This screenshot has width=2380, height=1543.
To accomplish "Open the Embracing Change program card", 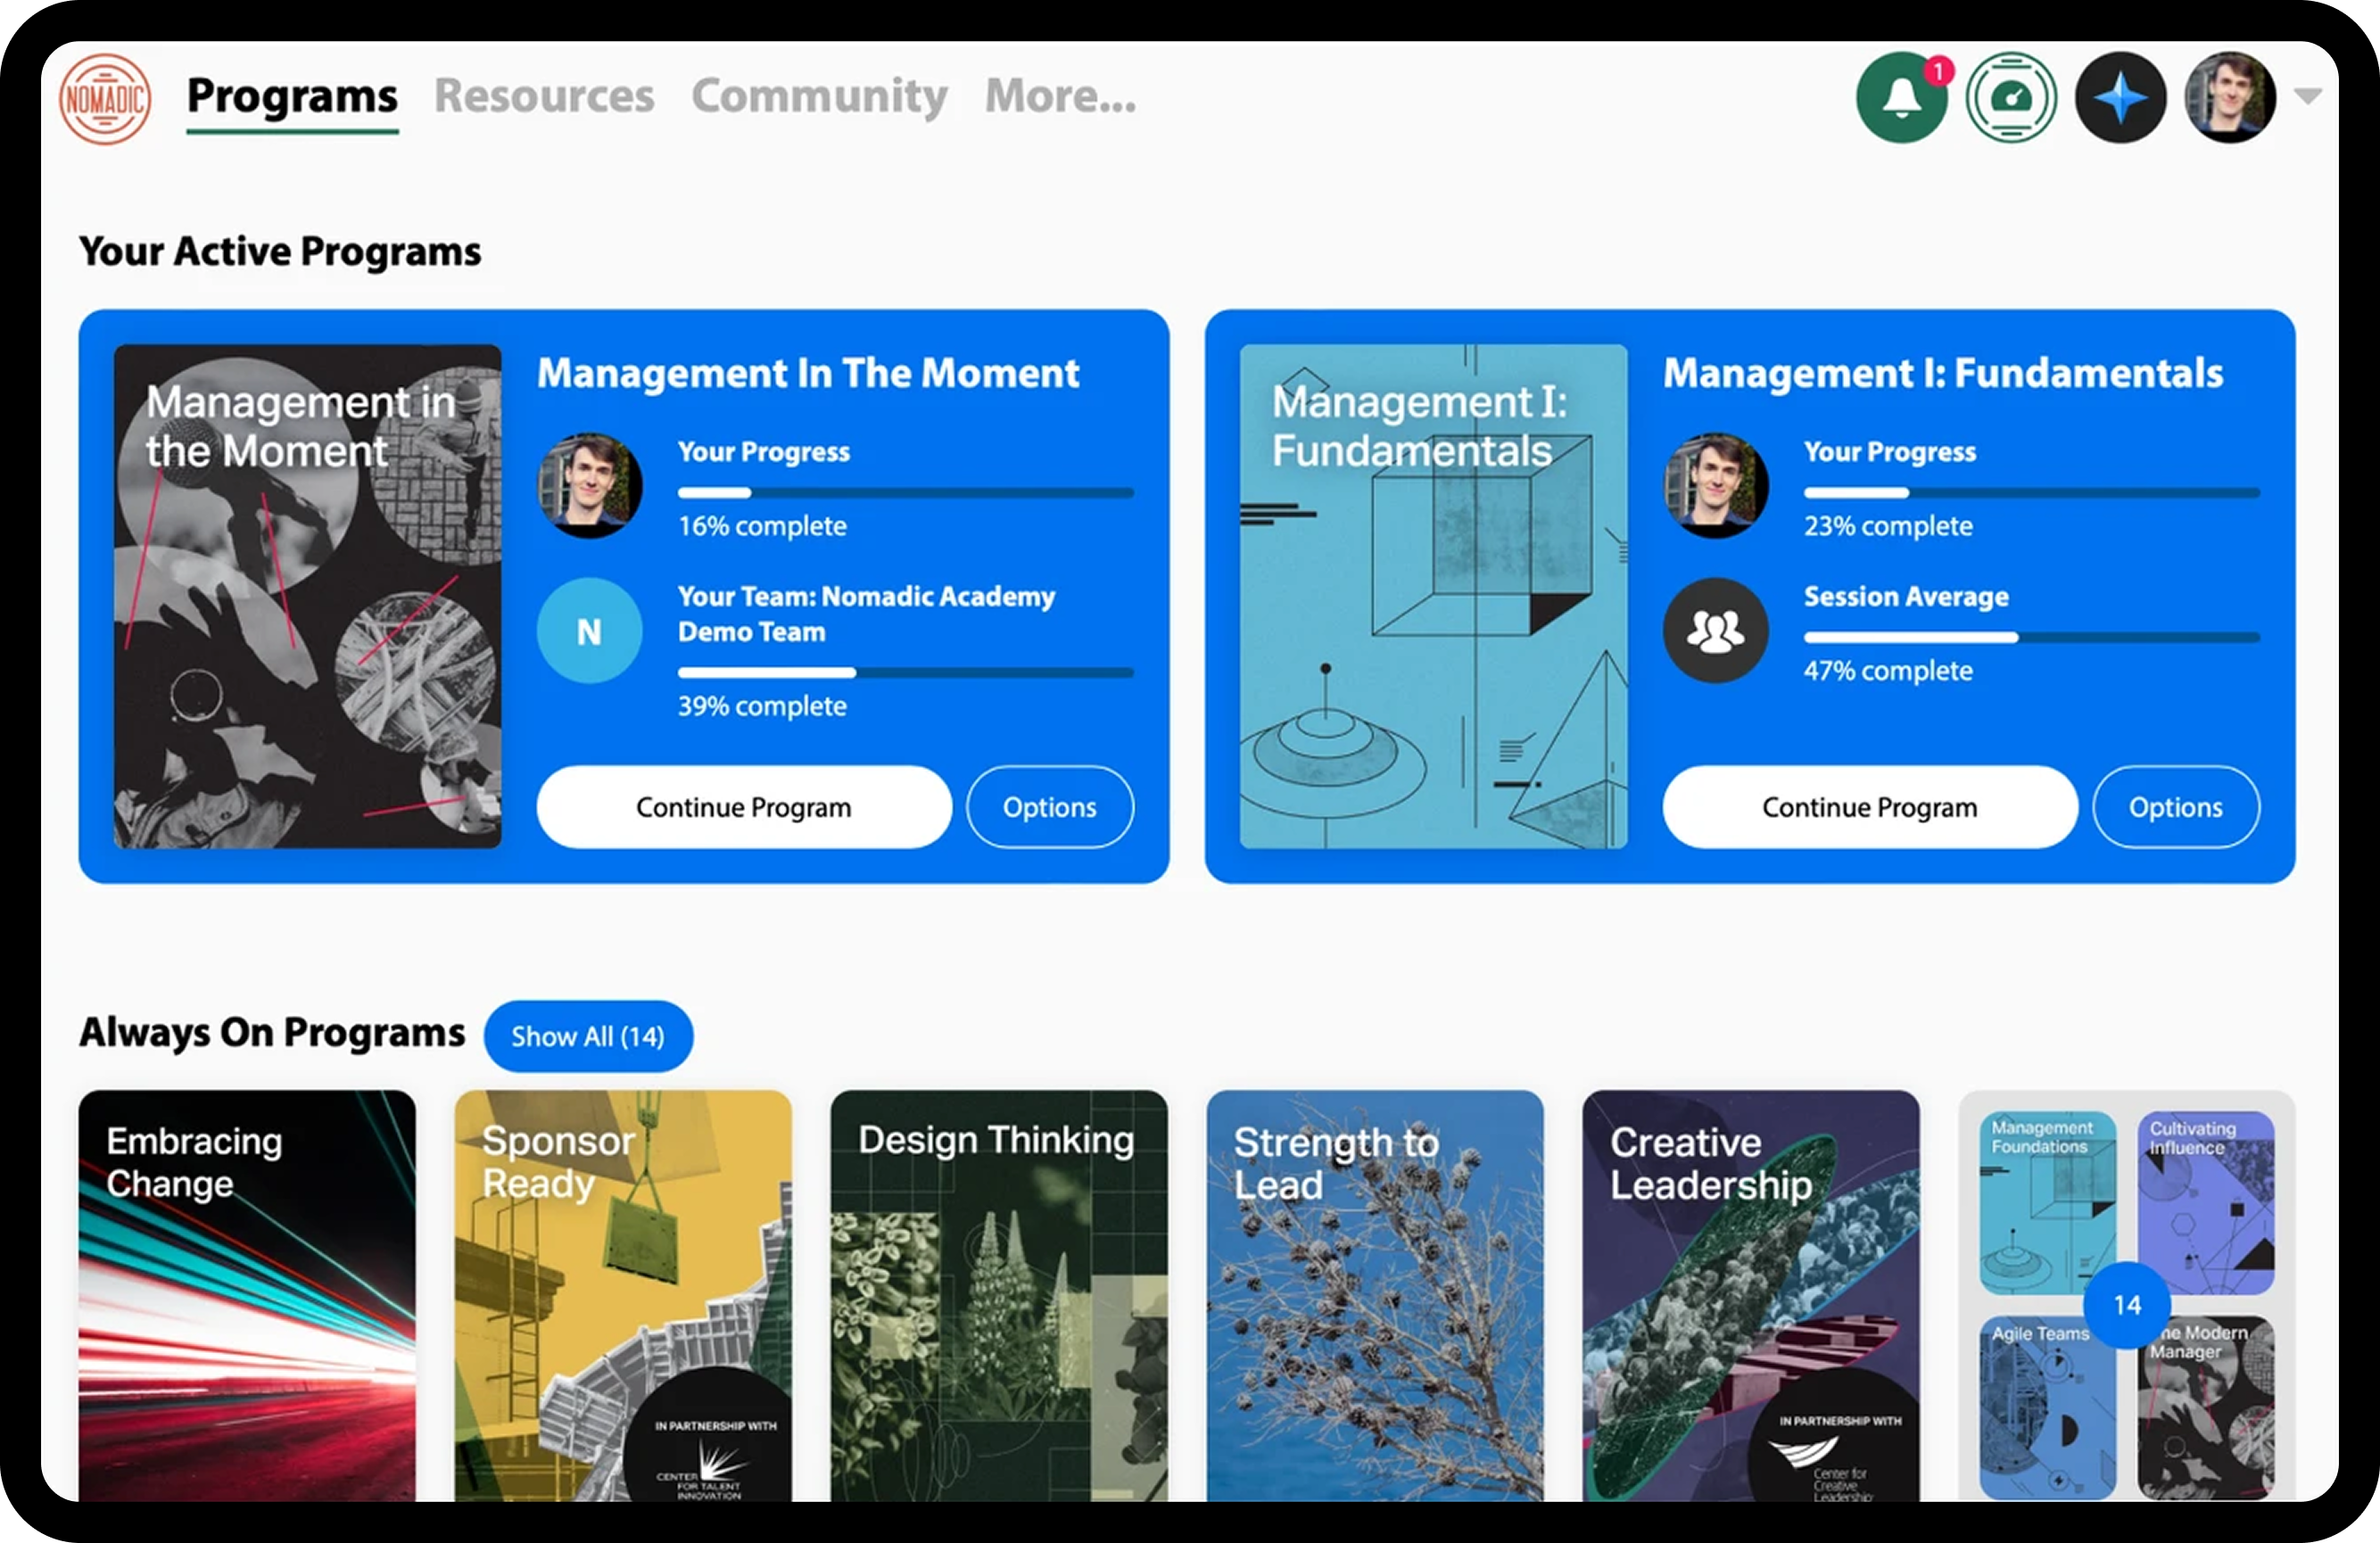I will click(x=247, y=1295).
